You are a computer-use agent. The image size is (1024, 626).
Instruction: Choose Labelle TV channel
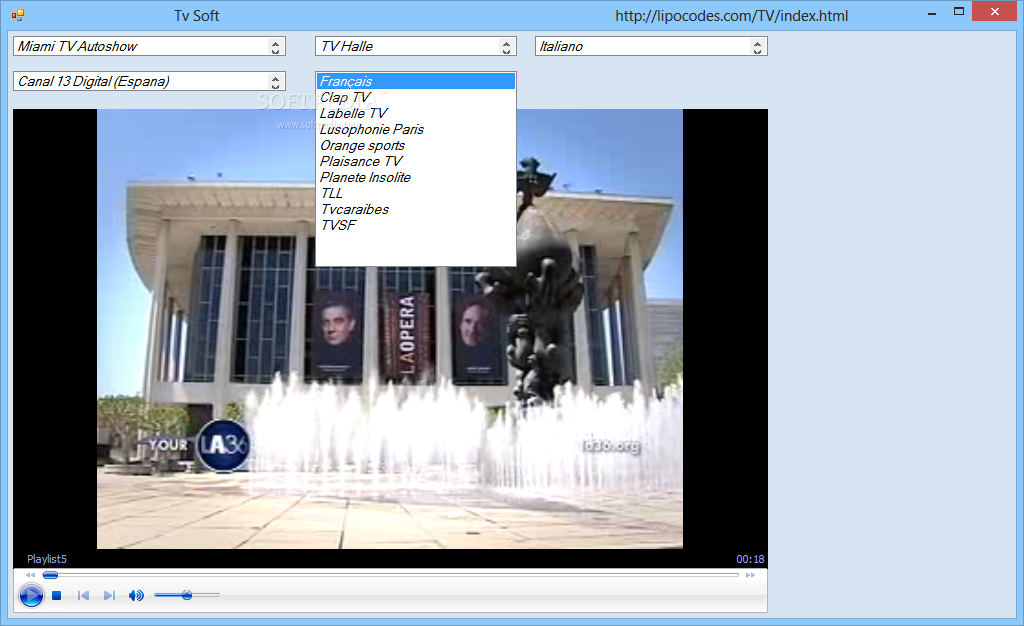[x=415, y=114]
